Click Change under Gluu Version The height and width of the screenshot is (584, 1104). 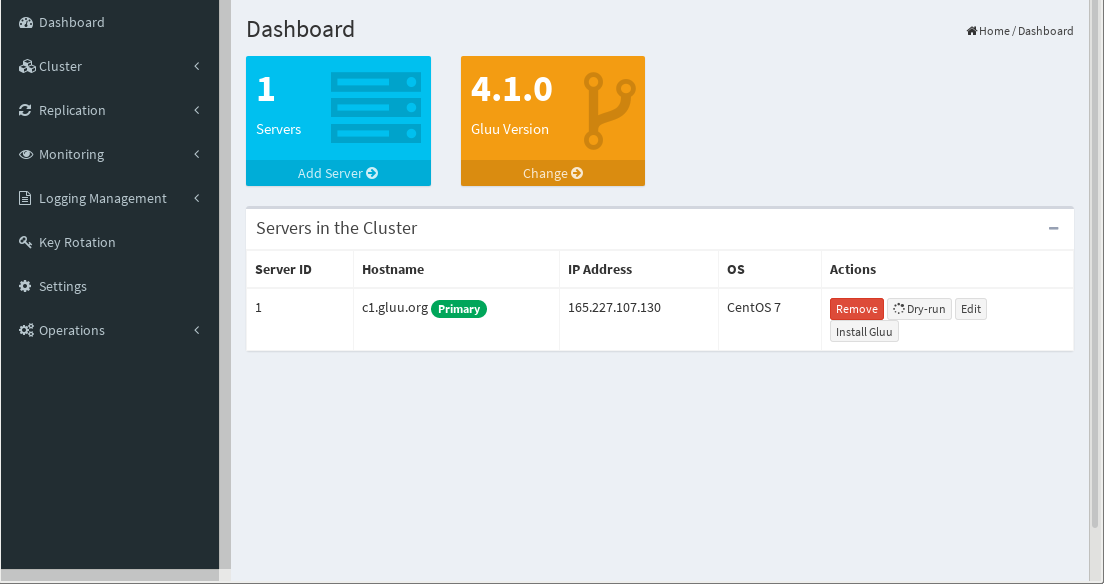click(x=553, y=173)
